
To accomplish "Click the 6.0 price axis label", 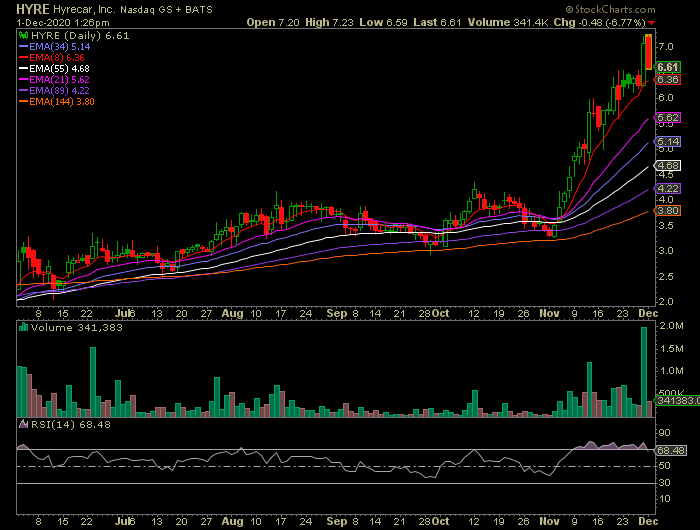I will (x=666, y=98).
